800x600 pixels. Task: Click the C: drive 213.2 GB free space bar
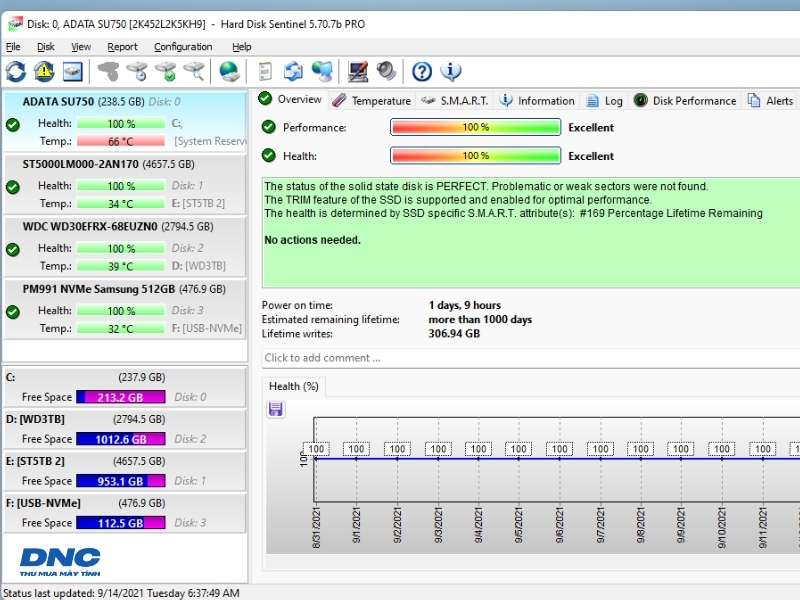point(121,397)
